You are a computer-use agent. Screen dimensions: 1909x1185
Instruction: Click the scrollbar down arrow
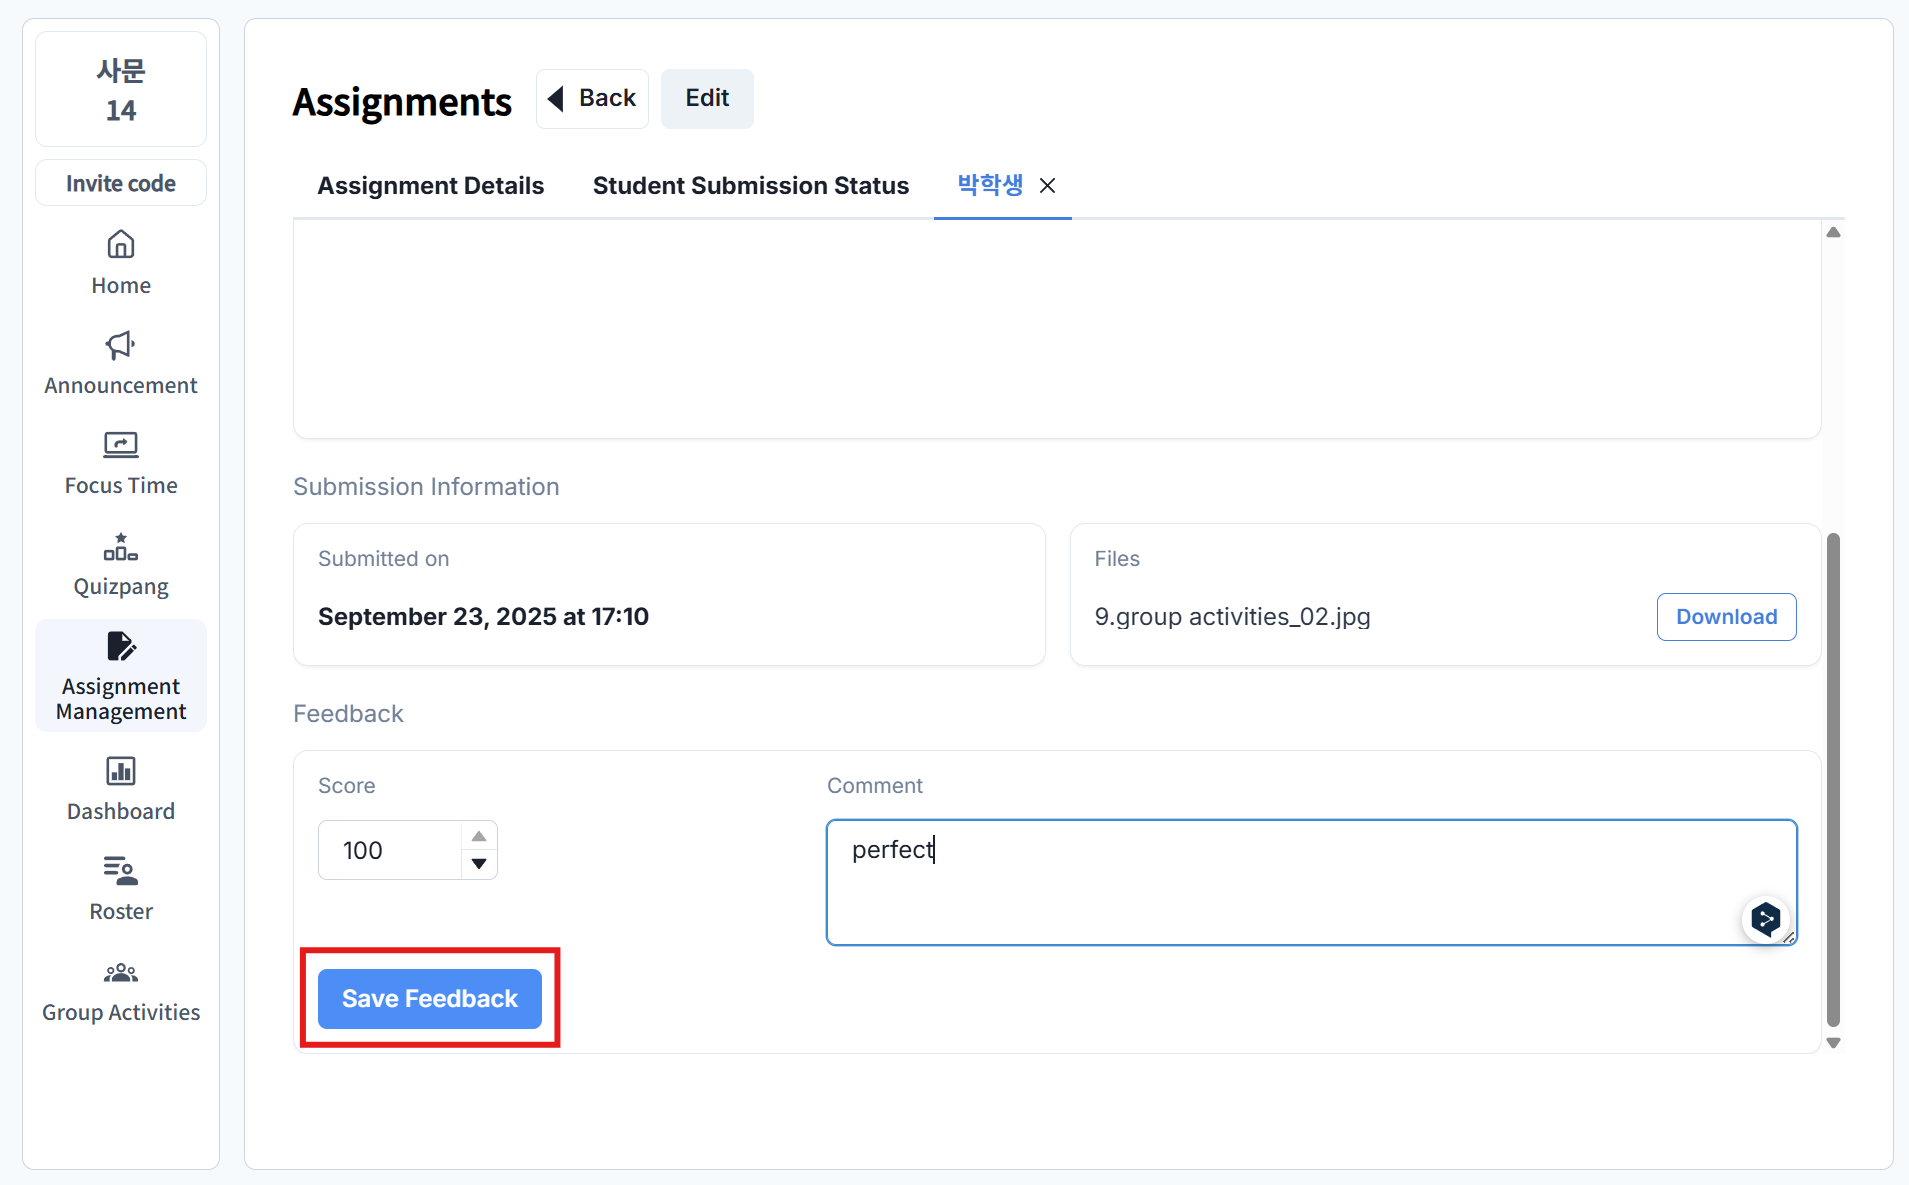[x=1833, y=1042]
